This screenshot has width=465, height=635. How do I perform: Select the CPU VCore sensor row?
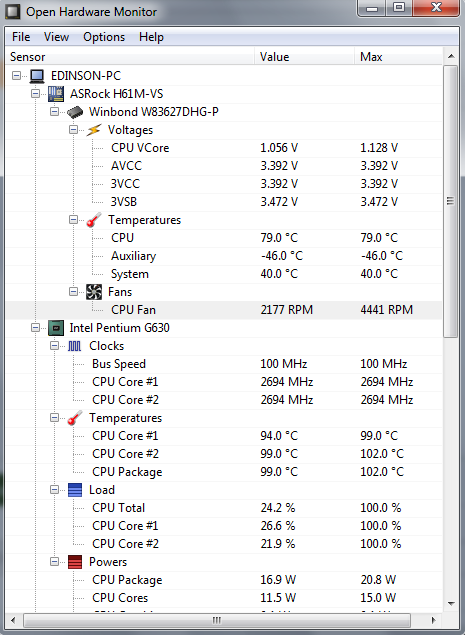point(224,148)
